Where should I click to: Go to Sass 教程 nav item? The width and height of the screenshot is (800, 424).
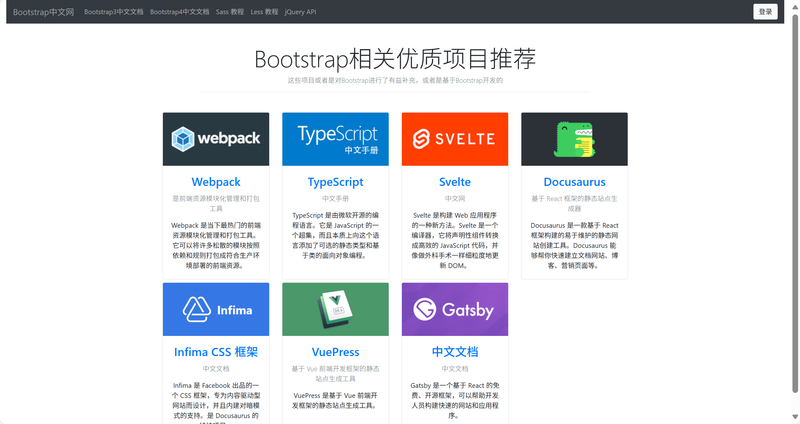[x=230, y=12]
